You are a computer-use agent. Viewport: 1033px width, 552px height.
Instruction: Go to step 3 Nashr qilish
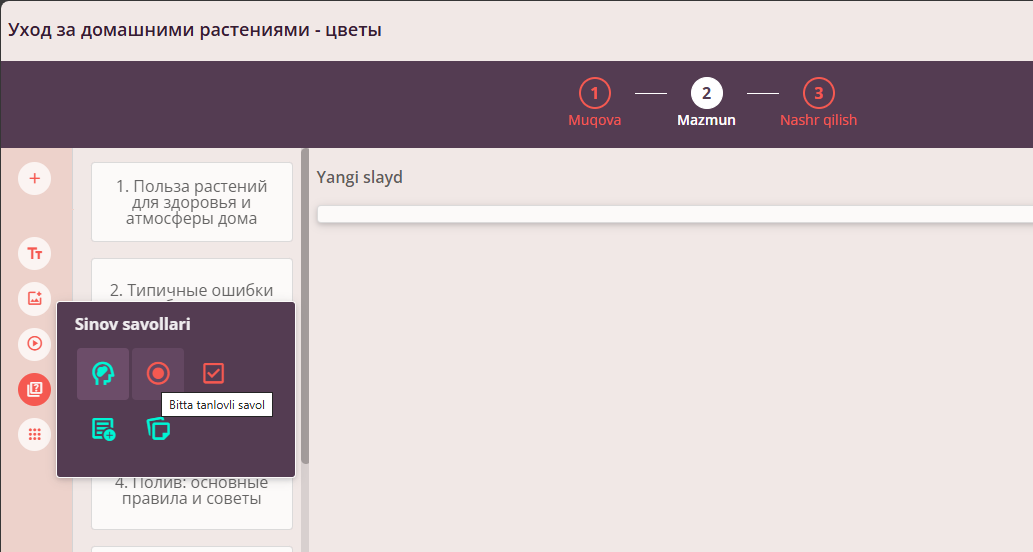pyautogui.click(x=818, y=103)
